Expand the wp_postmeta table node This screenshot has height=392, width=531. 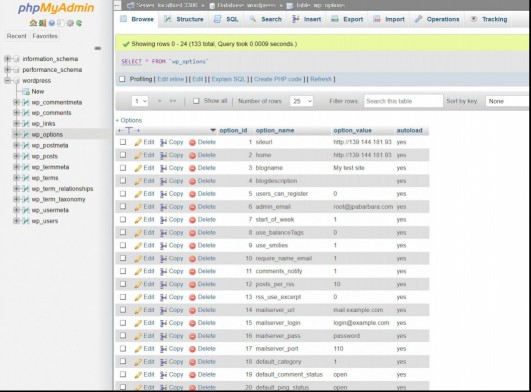pyautogui.click(x=16, y=146)
